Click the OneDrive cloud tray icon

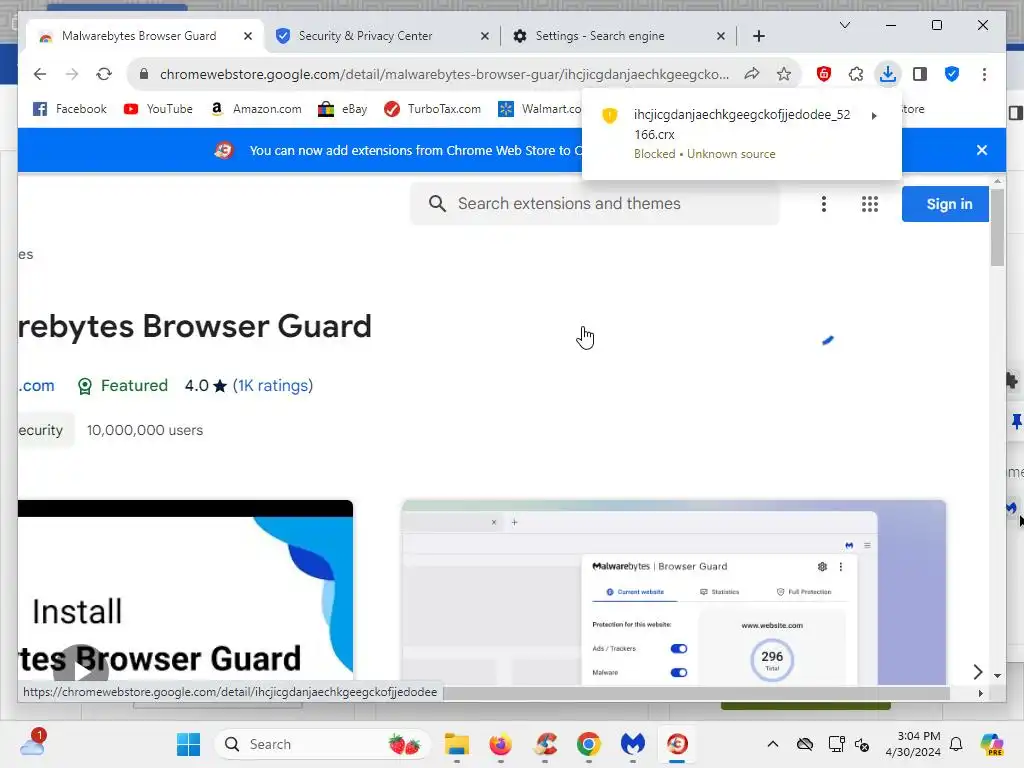coord(805,744)
